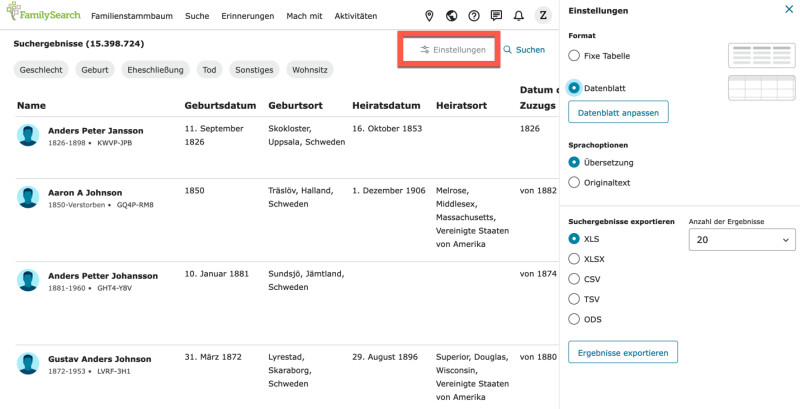800x409 pixels.
Task: Choose ODS export format
Action: (x=574, y=319)
